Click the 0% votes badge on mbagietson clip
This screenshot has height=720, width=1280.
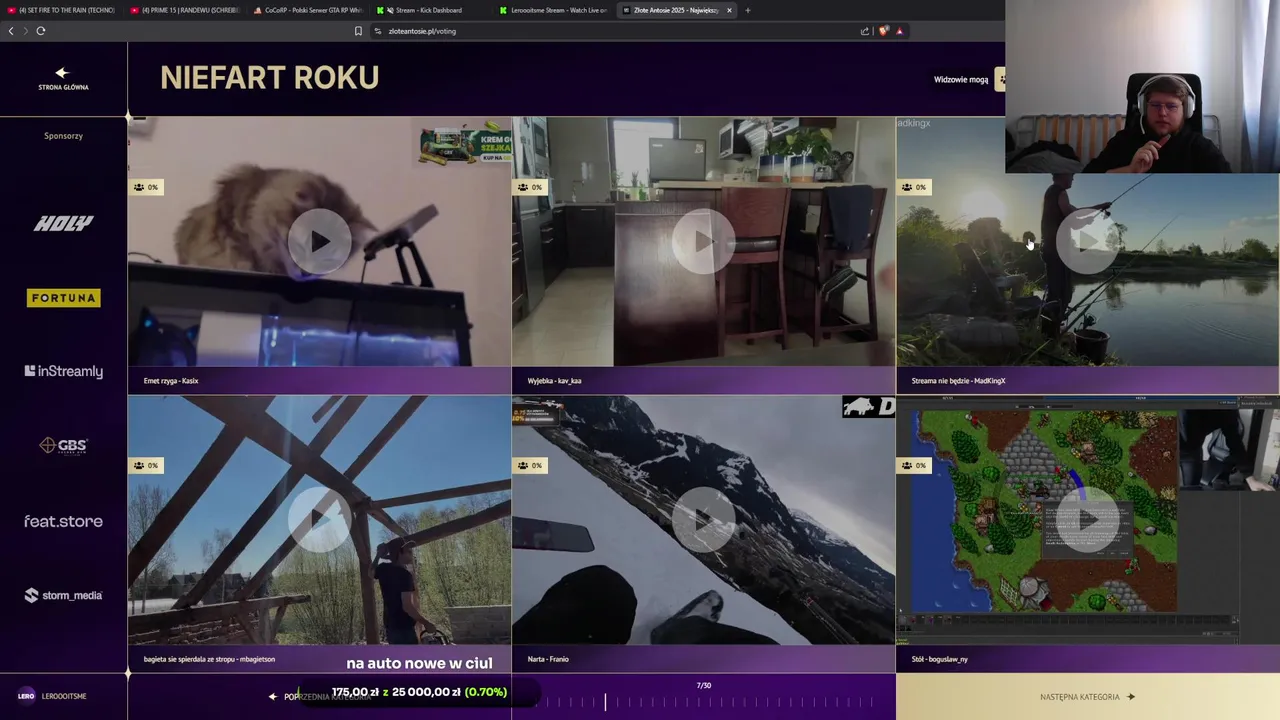coord(146,465)
